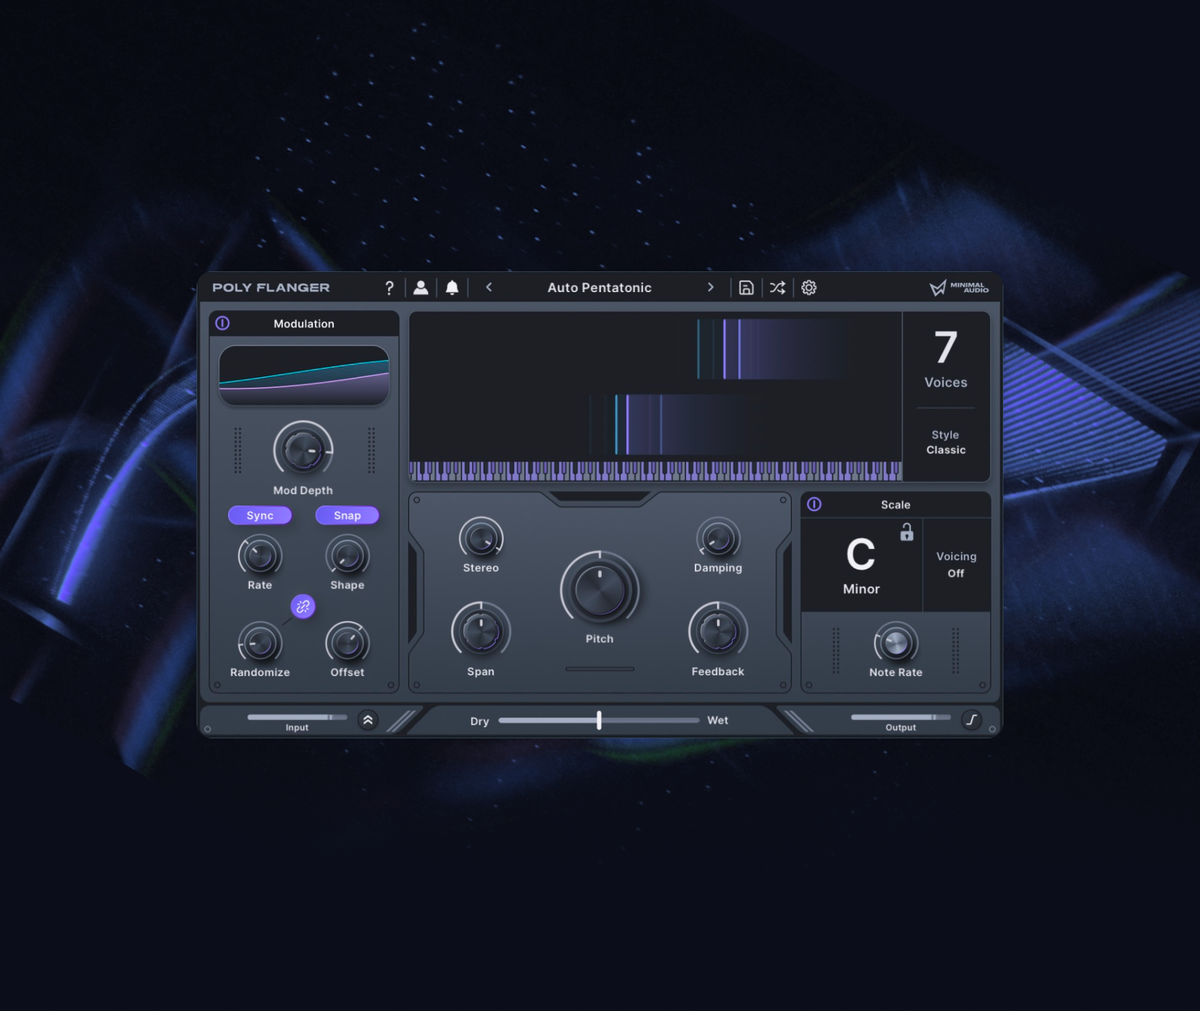The image size is (1200, 1011).
Task: Click the Minimal Audio logo
Action: 959,288
